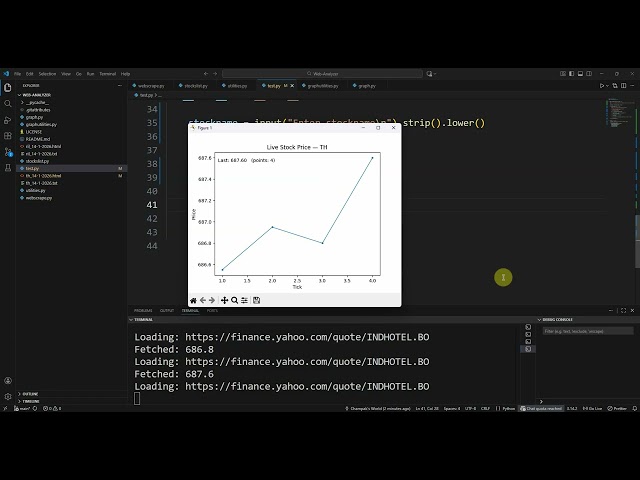Viewport: 640px width, 480px height.
Task: Toggle the secondary side bar layout icon
Action: coord(589,74)
